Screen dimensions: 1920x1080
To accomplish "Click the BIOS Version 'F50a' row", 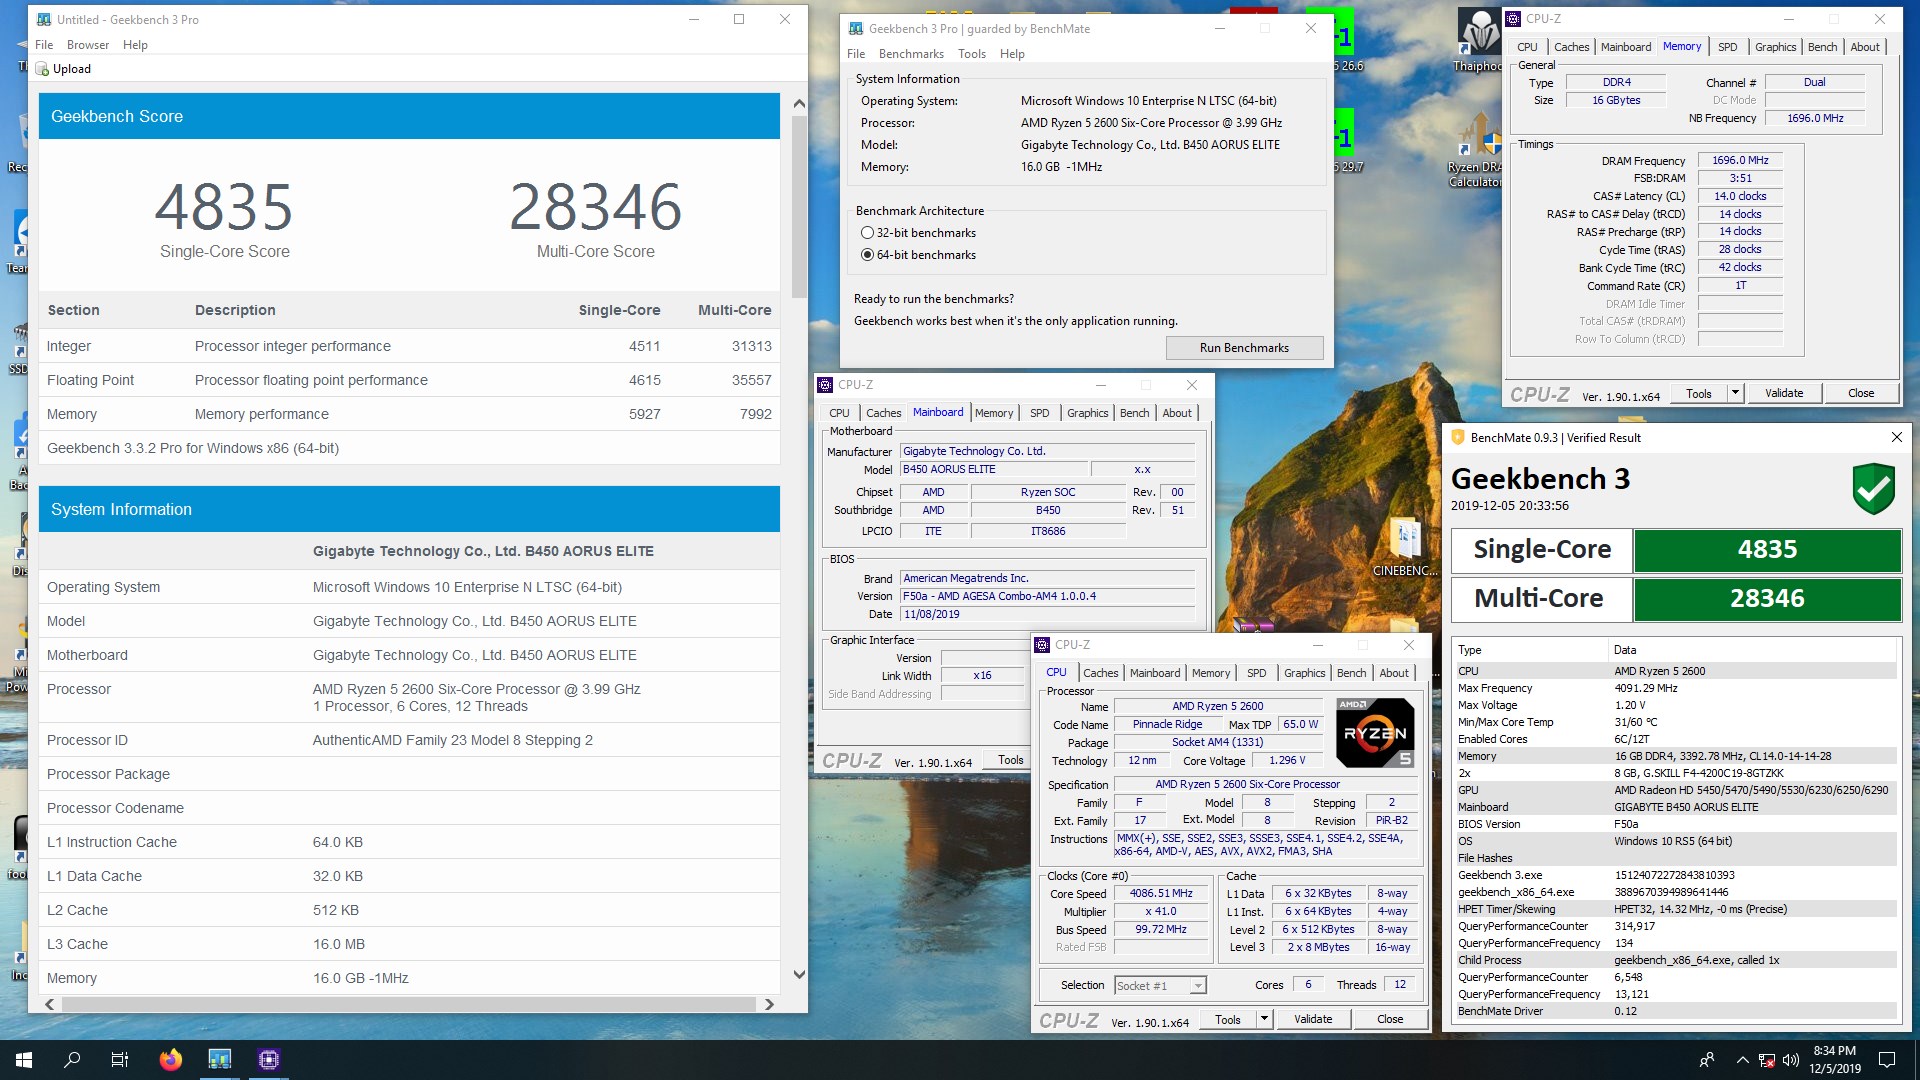I will pyautogui.click(x=1675, y=824).
